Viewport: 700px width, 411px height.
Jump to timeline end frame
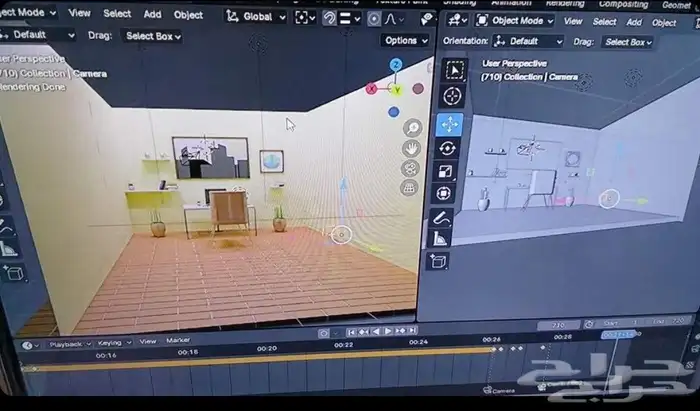(412, 330)
